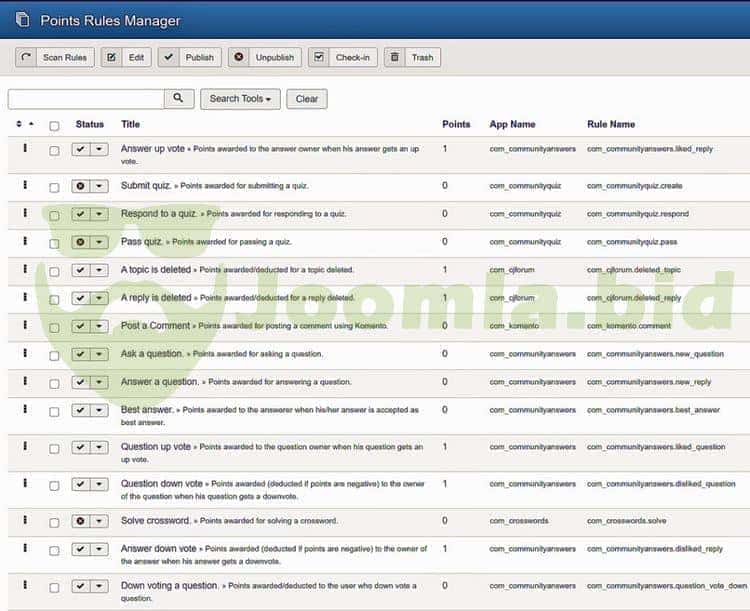
Task: Click the Edit pencil icon in toolbar
Action: [x=111, y=57]
